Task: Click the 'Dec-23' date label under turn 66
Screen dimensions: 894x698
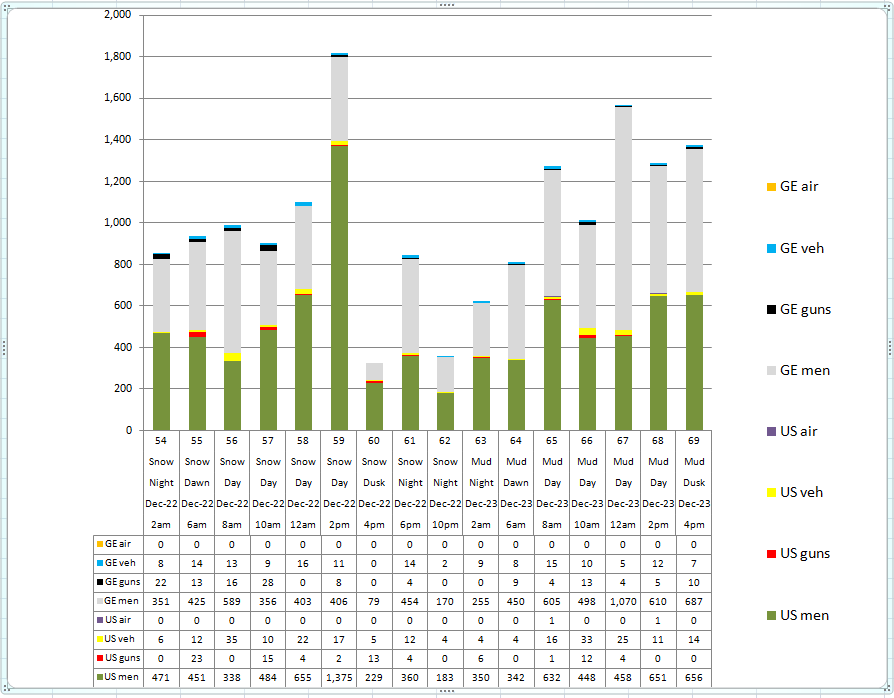Action: (587, 504)
